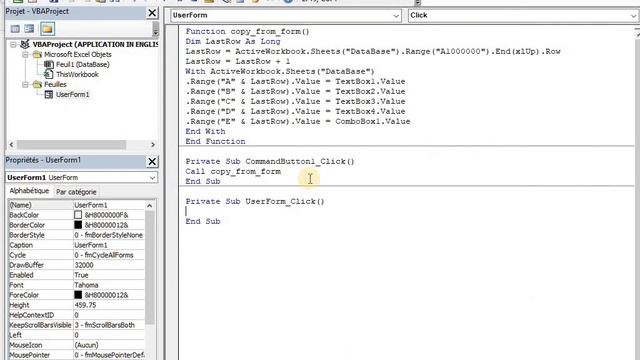This screenshot has height=360, width=640.
Task: Close the Propriétés - UserForm1 panel
Action: point(152,162)
